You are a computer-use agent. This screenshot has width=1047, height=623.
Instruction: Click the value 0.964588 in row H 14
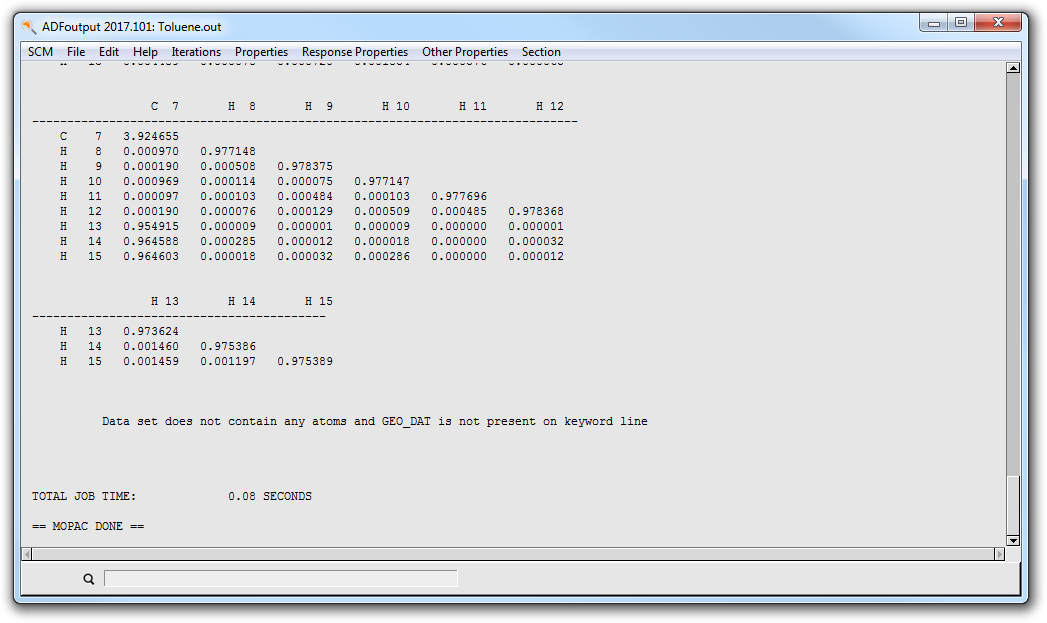tap(151, 241)
